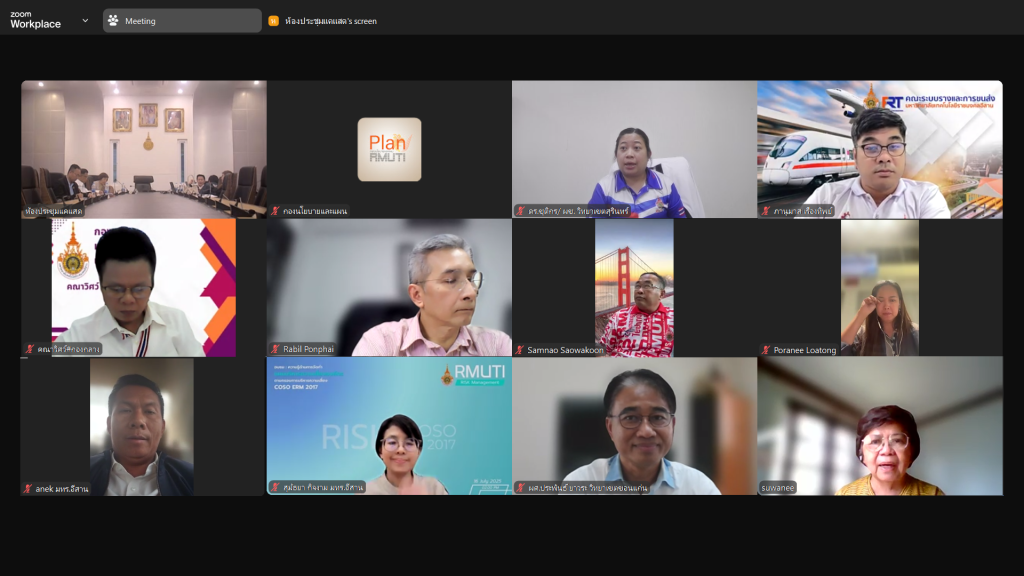Open the ห้องประชุมแคแสด's screen tab
This screenshot has height=576, width=1024.
[x=330, y=21]
